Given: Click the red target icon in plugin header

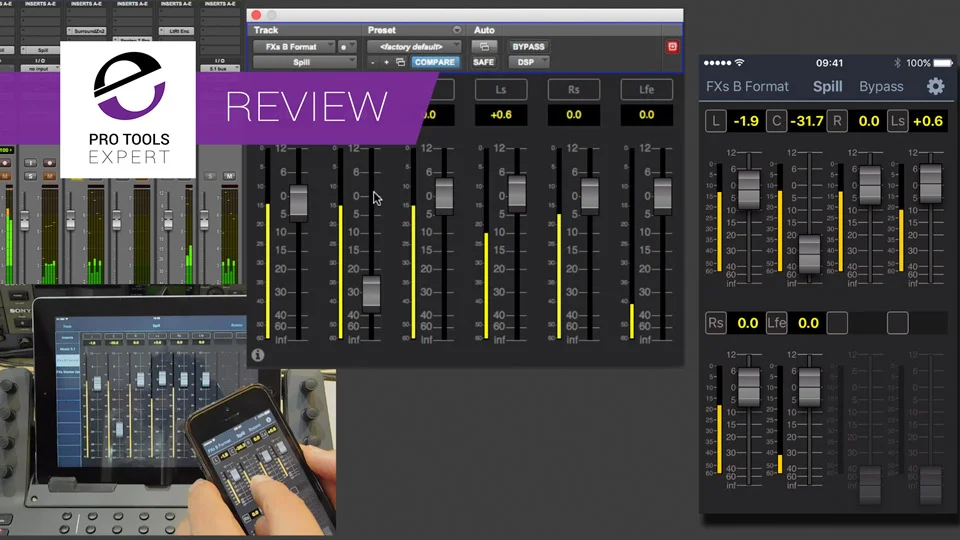Looking at the screenshot, I should tap(672, 47).
